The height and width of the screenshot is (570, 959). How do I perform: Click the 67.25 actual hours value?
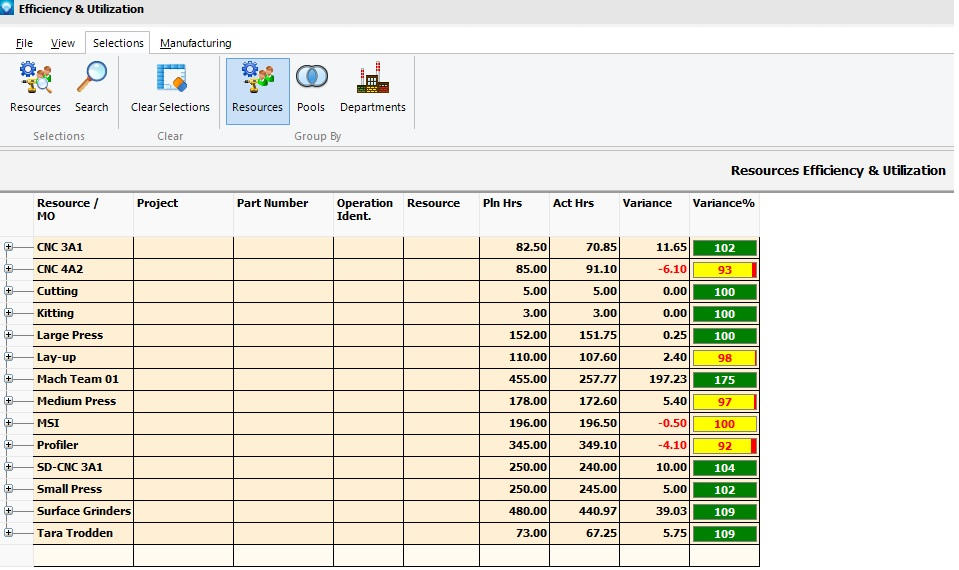(601, 533)
